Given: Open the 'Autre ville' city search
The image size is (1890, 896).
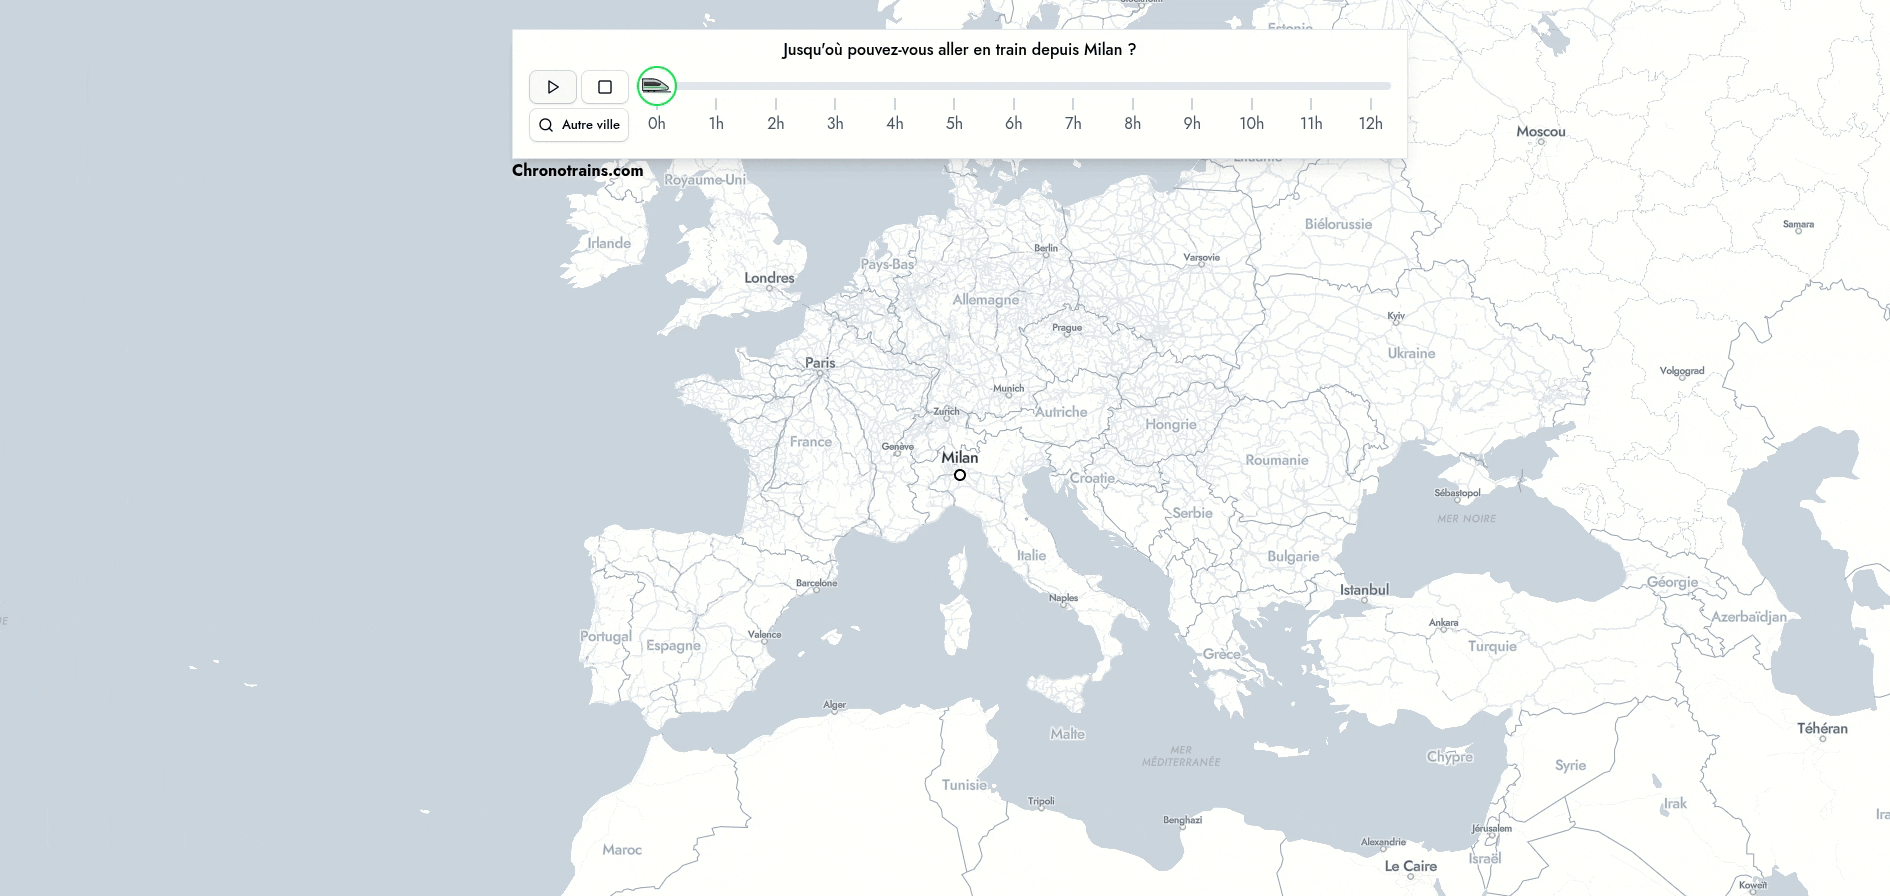Looking at the screenshot, I should 579,125.
